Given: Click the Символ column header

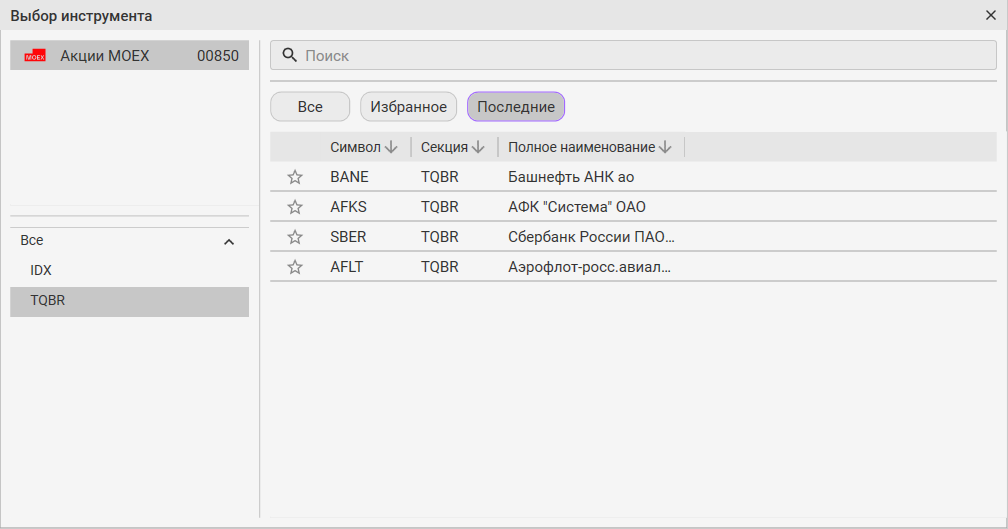Looking at the screenshot, I should tap(355, 147).
